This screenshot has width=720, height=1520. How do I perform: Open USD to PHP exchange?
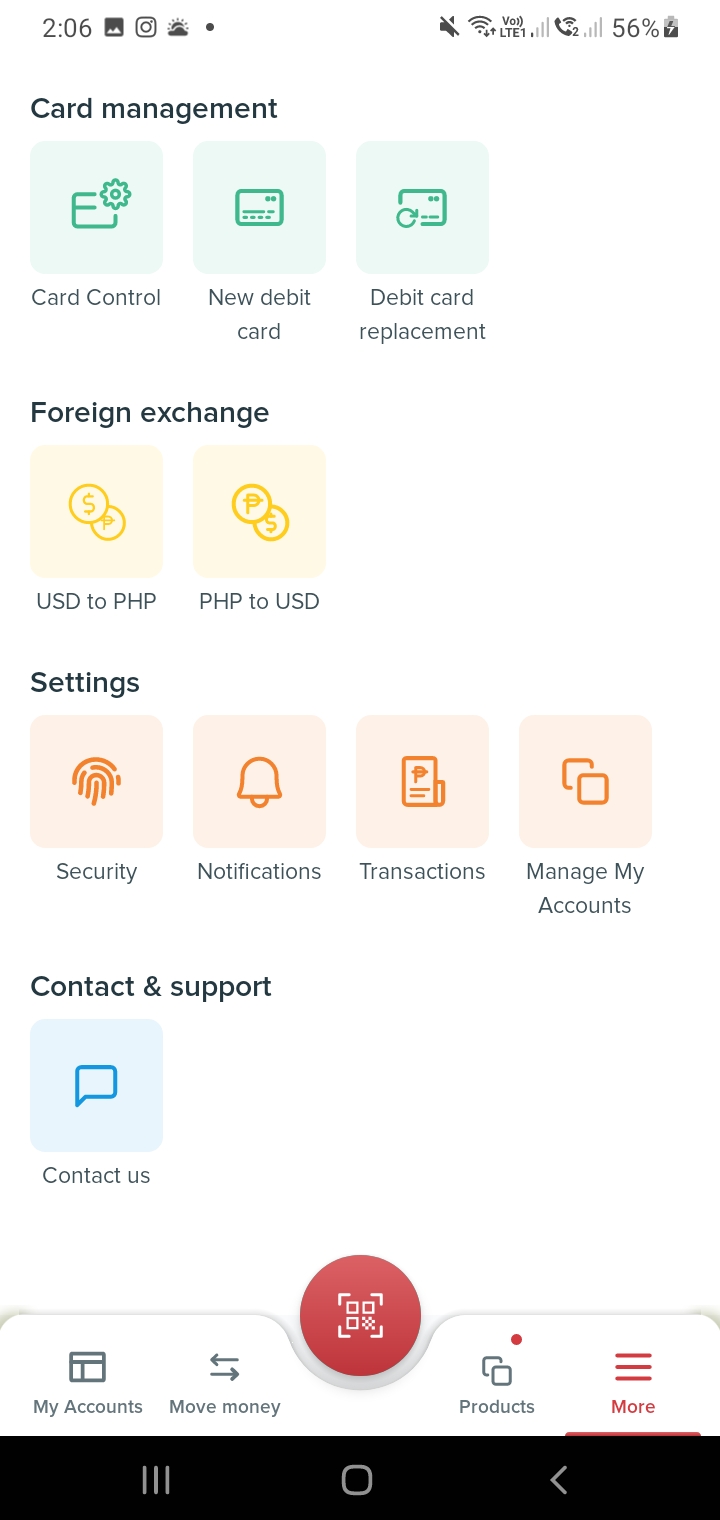[96, 511]
